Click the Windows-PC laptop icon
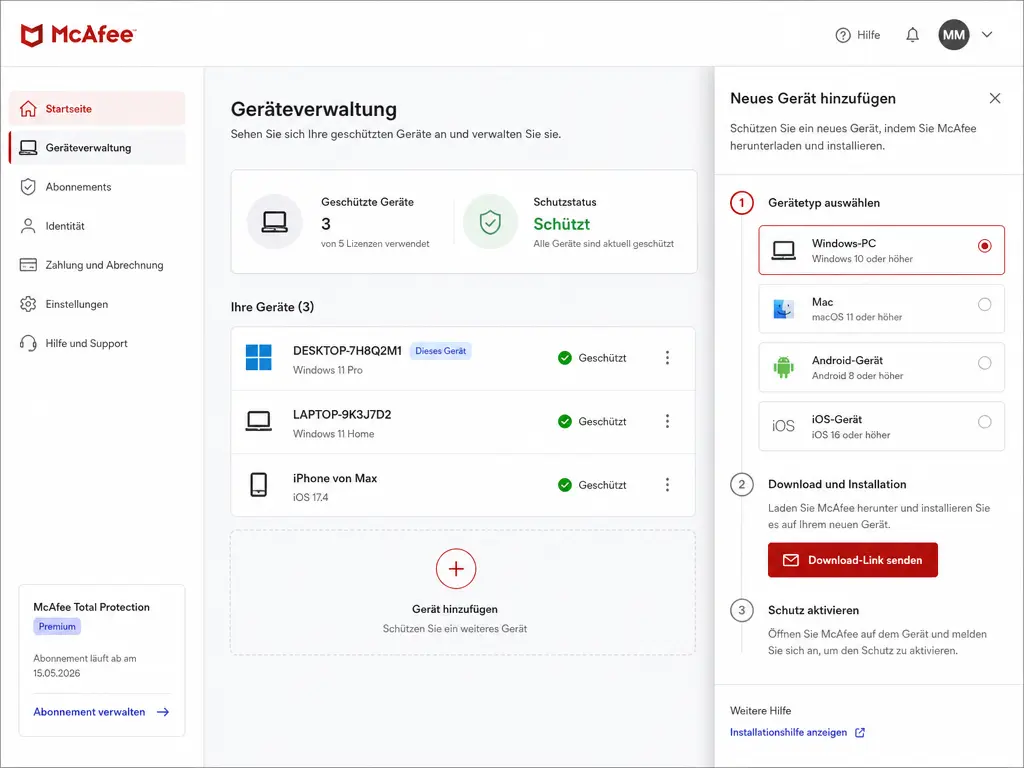The image size is (1024, 768). coord(784,250)
